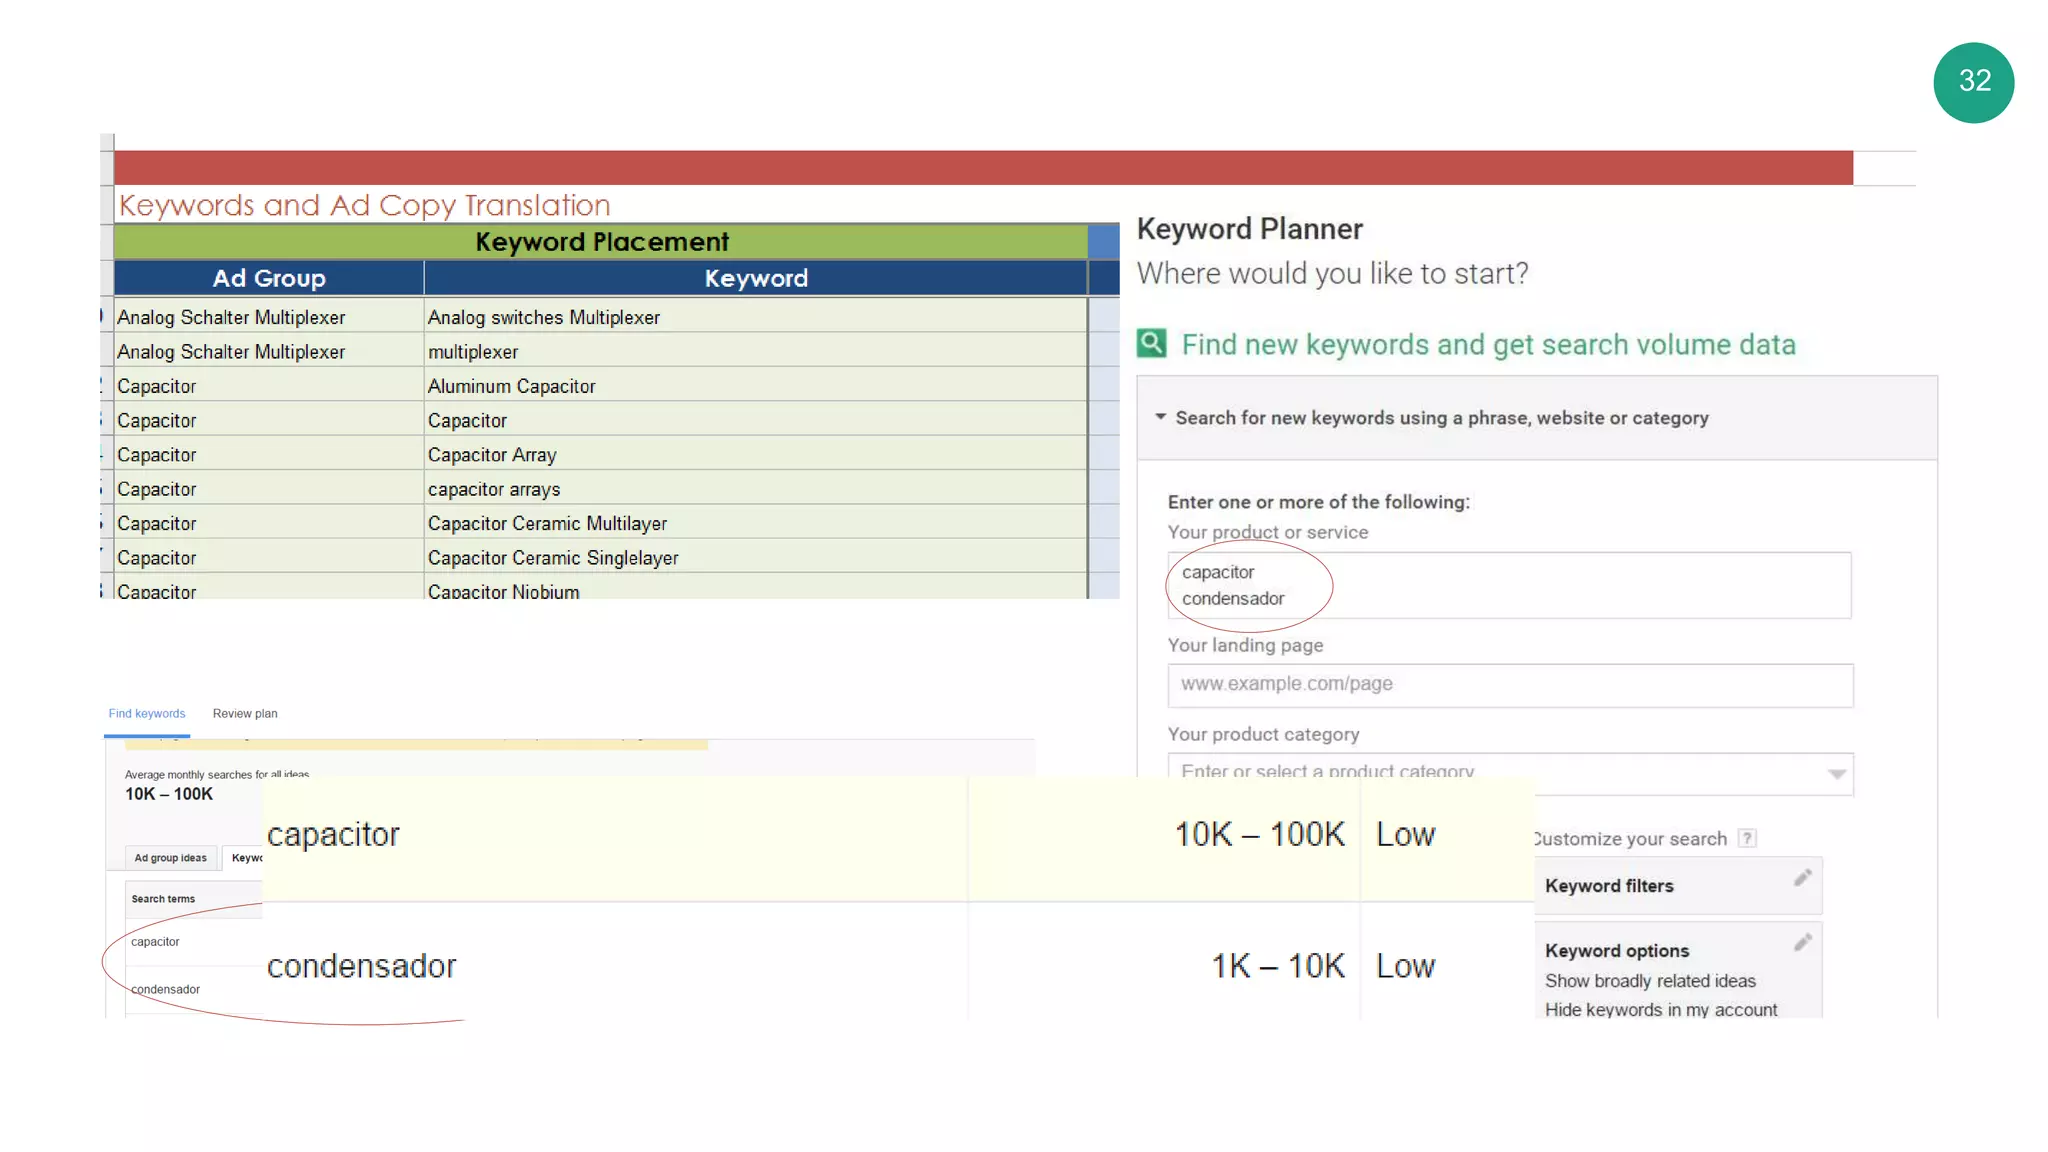2048x1152 pixels.
Task: Click the Ad Group column header
Action: 269,279
